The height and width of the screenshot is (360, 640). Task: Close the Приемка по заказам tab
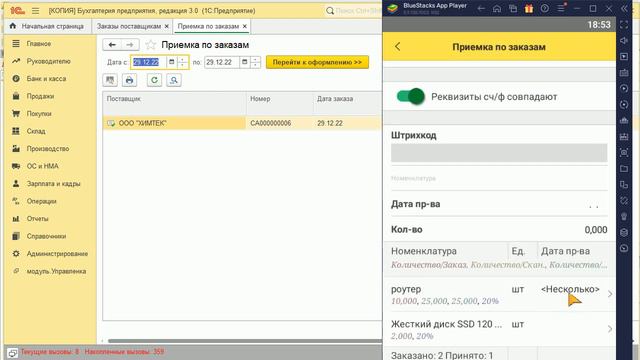[x=244, y=26]
